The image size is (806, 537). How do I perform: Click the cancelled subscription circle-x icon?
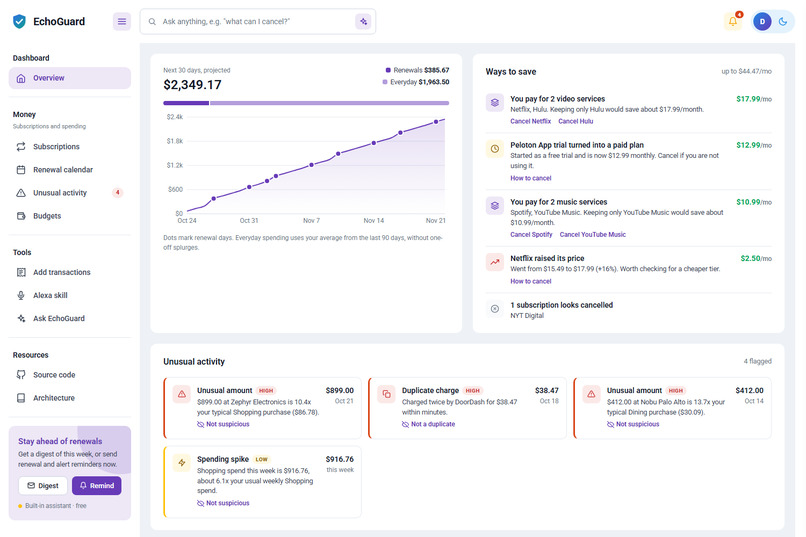point(494,309)
